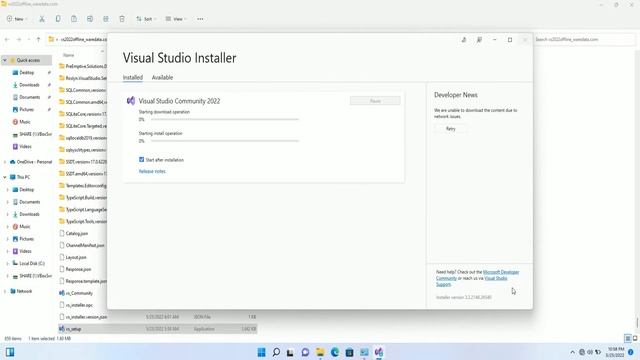The image size is (640, 360).
Task: Select the Catalog.json file
Action: pos(77,233)
